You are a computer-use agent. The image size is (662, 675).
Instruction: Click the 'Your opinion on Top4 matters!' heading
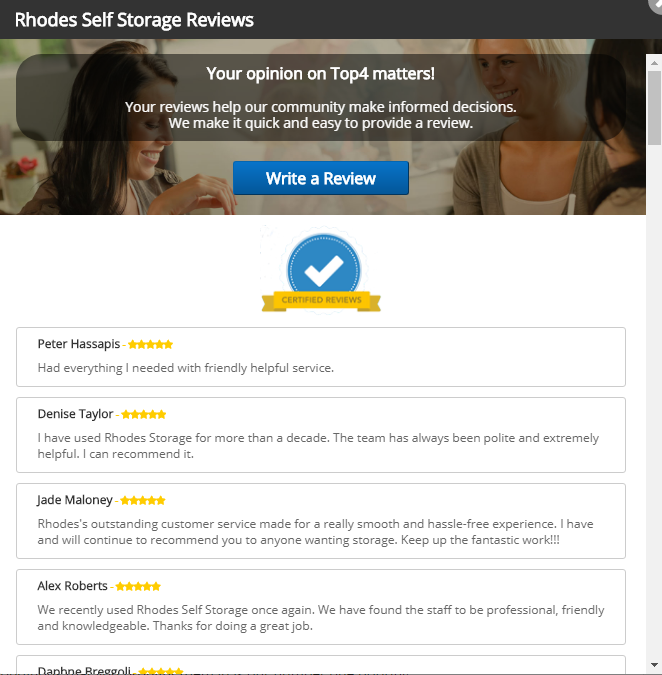[x=321, y=74]
